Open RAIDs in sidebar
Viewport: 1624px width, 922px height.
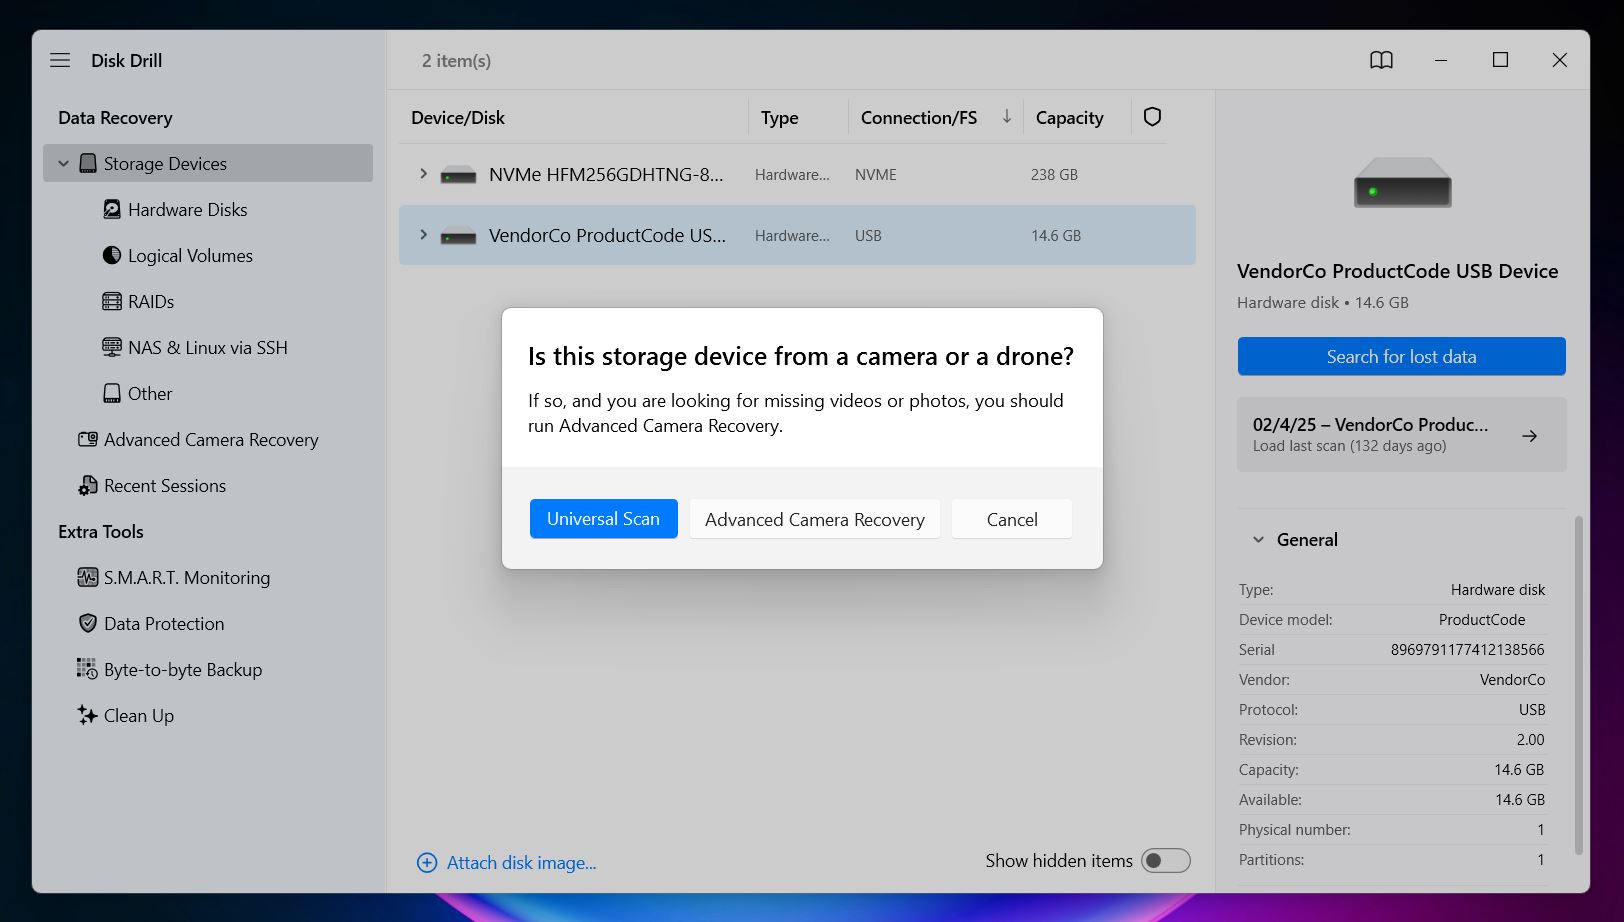151,302
